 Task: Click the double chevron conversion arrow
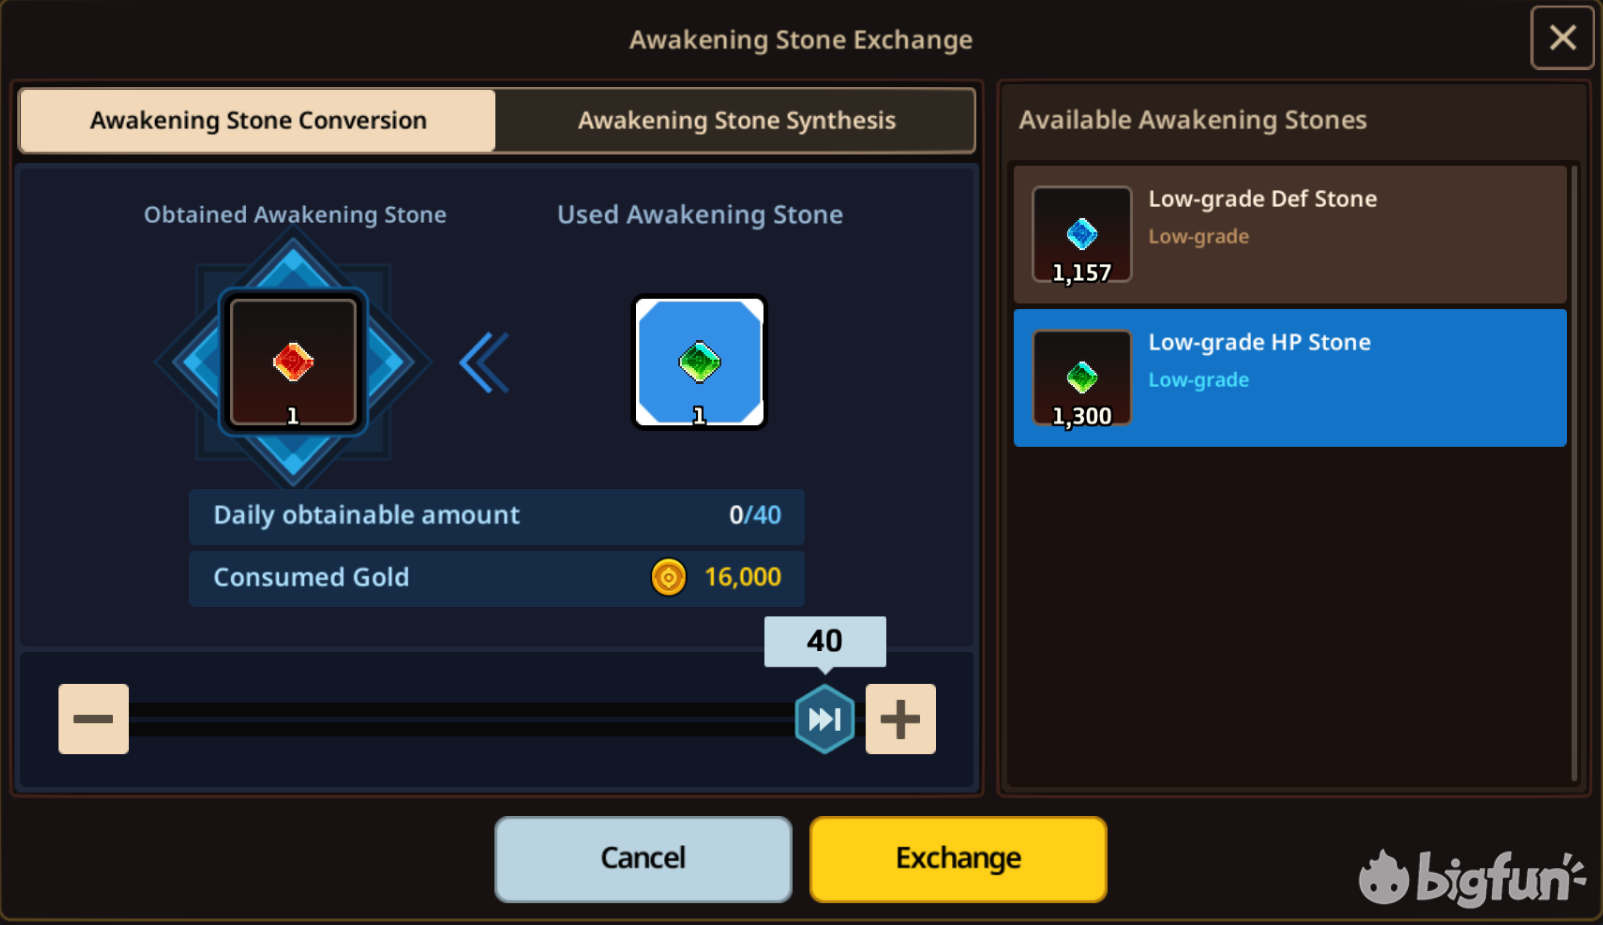coord(485,362)
